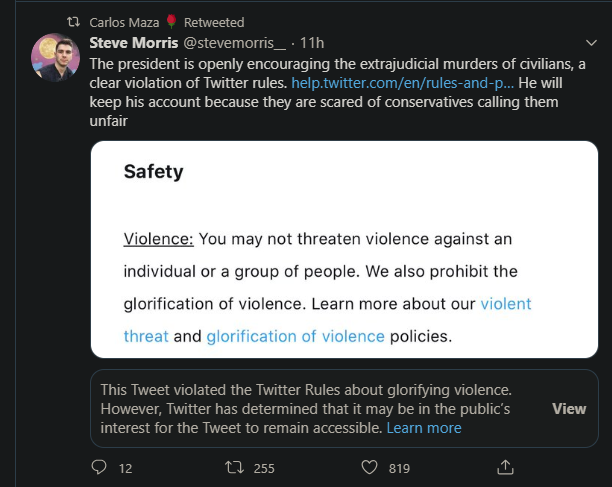Click the small retweeted indicator icon
Viewport: 612px width, 487px height.
pos(73,22)
